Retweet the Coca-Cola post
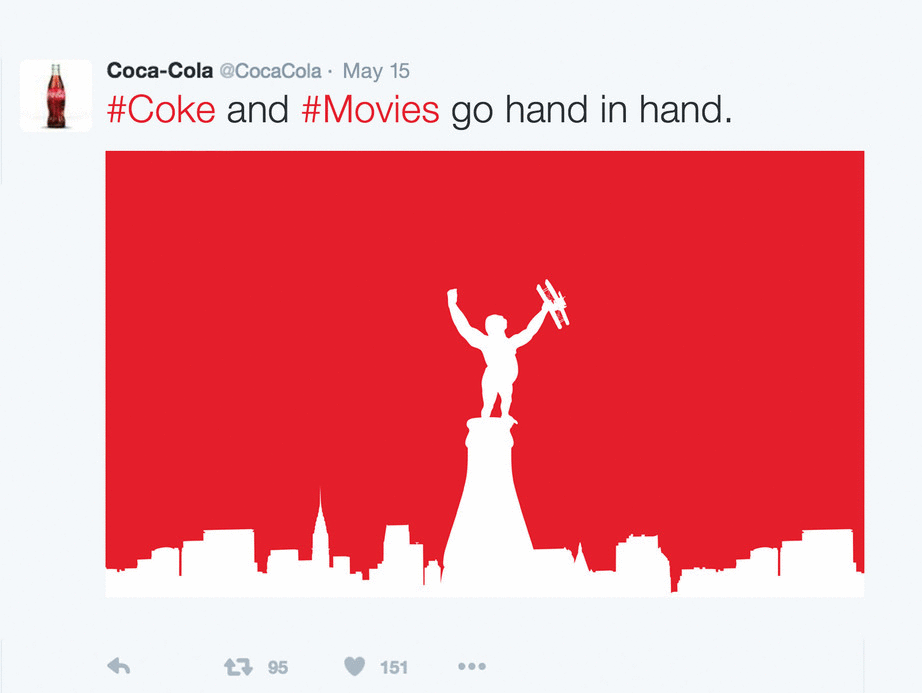The width and height of the screenshot is (922, 693). click(238, 666)
